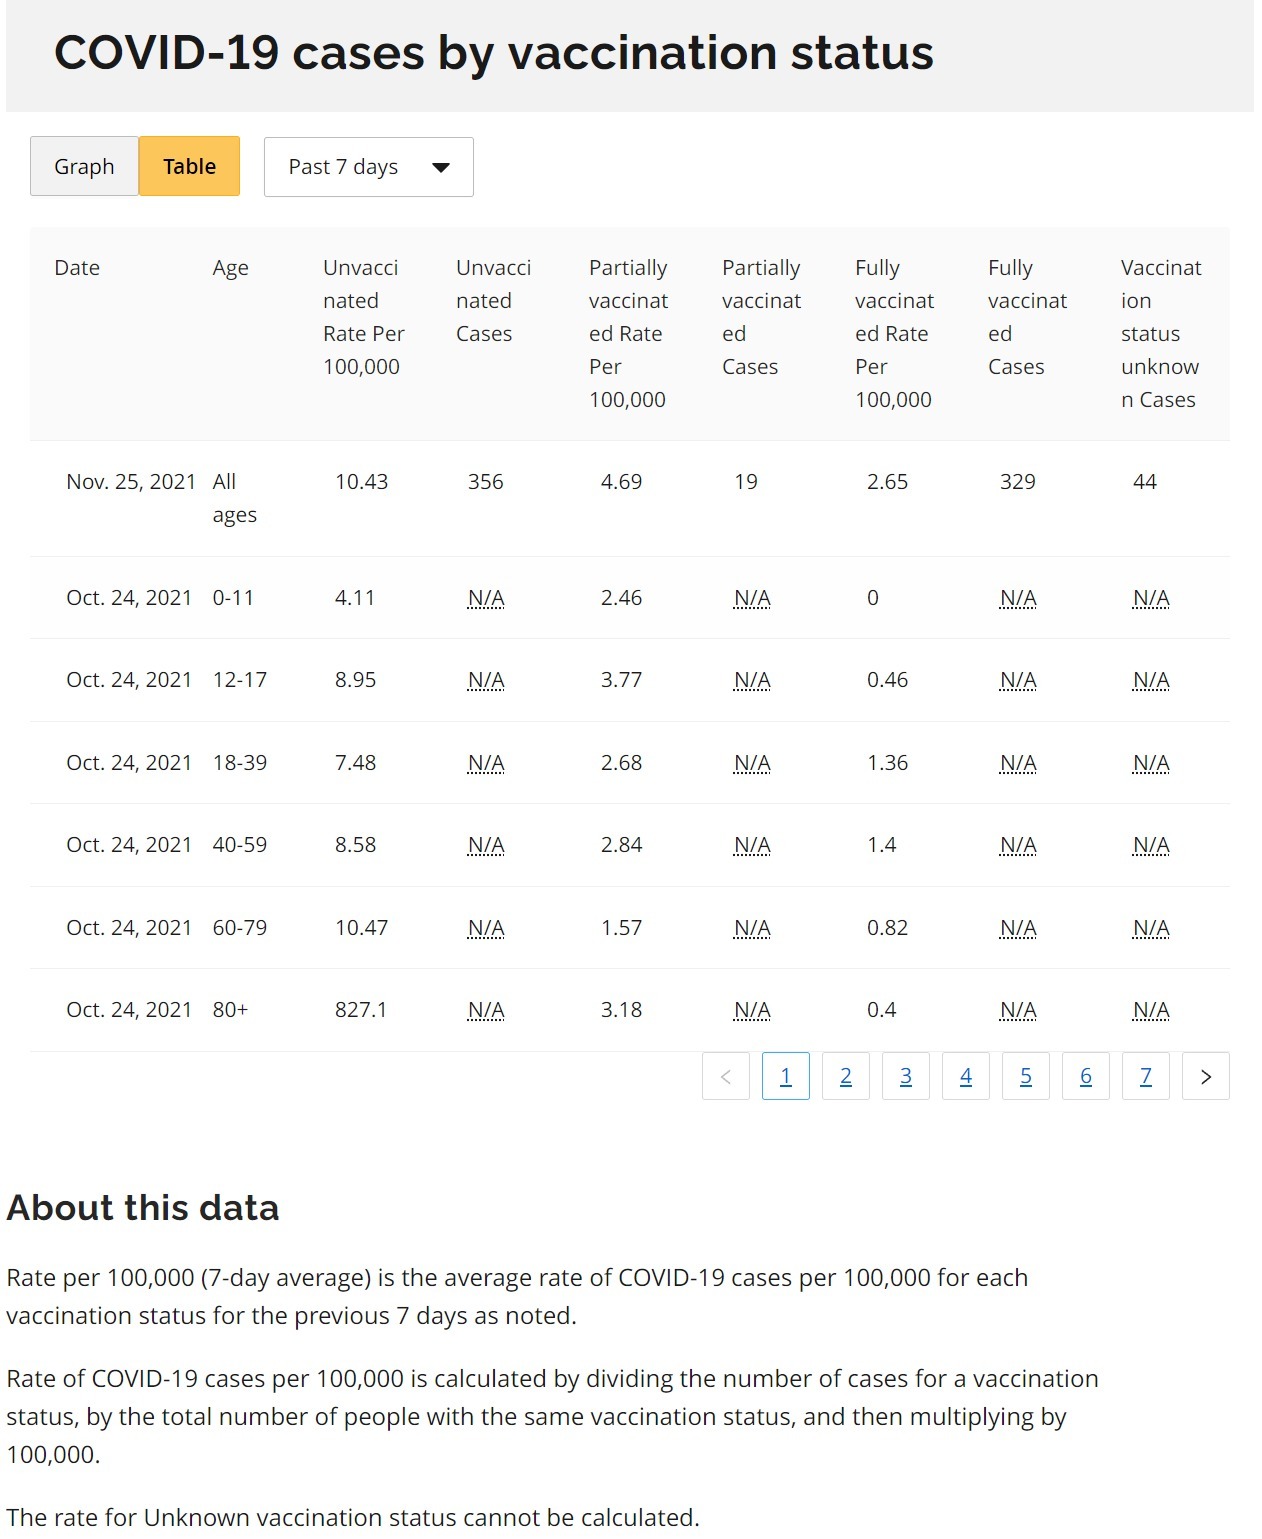Click Unvaccinated Rate Per 100,000 header

click(364, 317)
